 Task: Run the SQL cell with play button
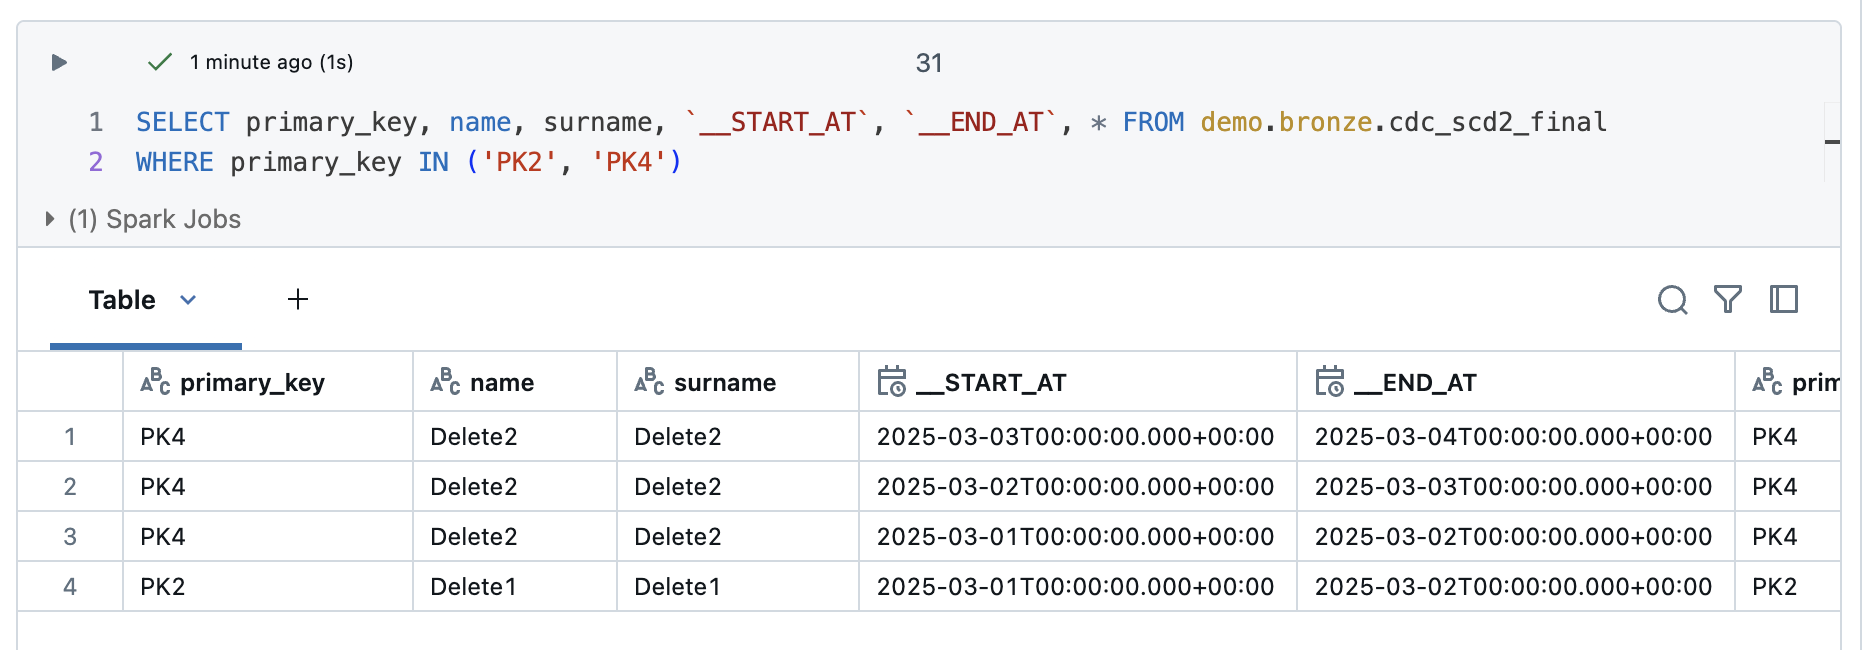(59, 63)
